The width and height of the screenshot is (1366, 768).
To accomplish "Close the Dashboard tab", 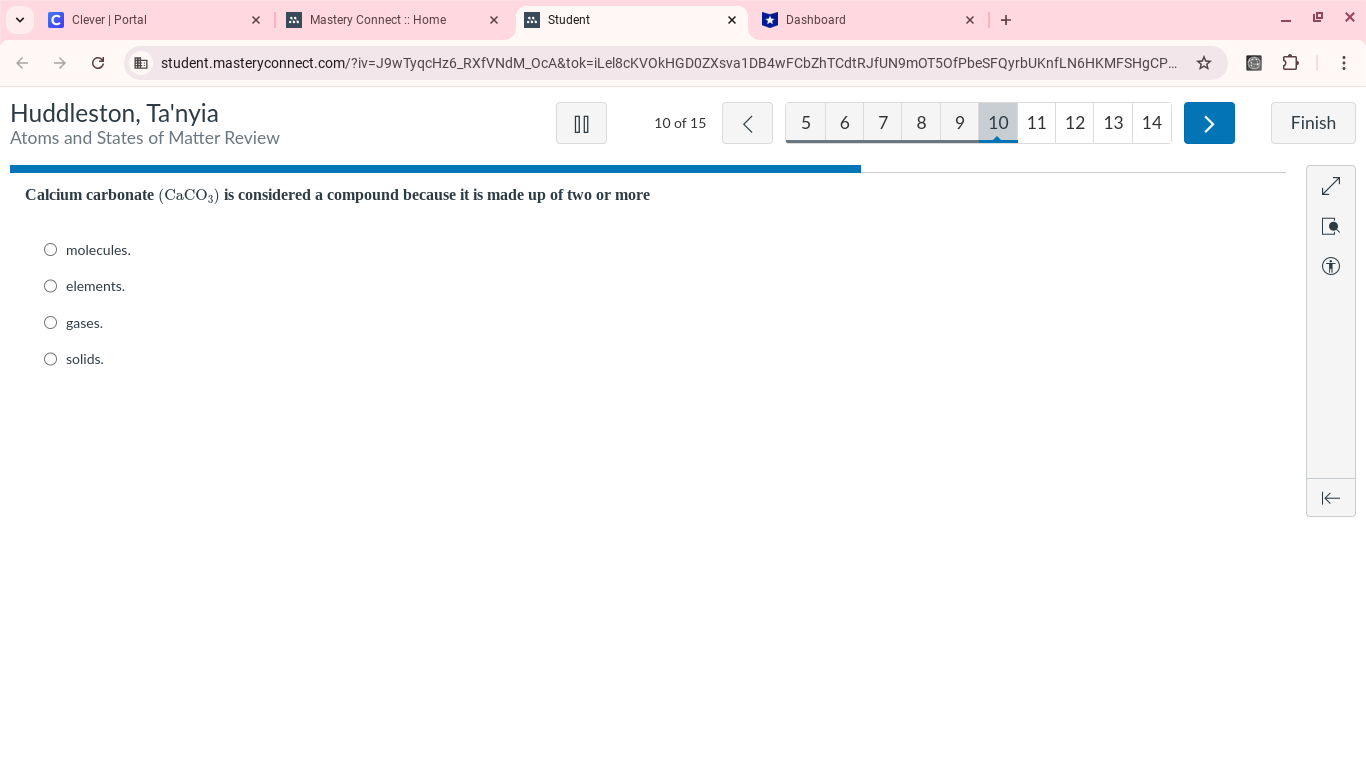I will [970, 20].
